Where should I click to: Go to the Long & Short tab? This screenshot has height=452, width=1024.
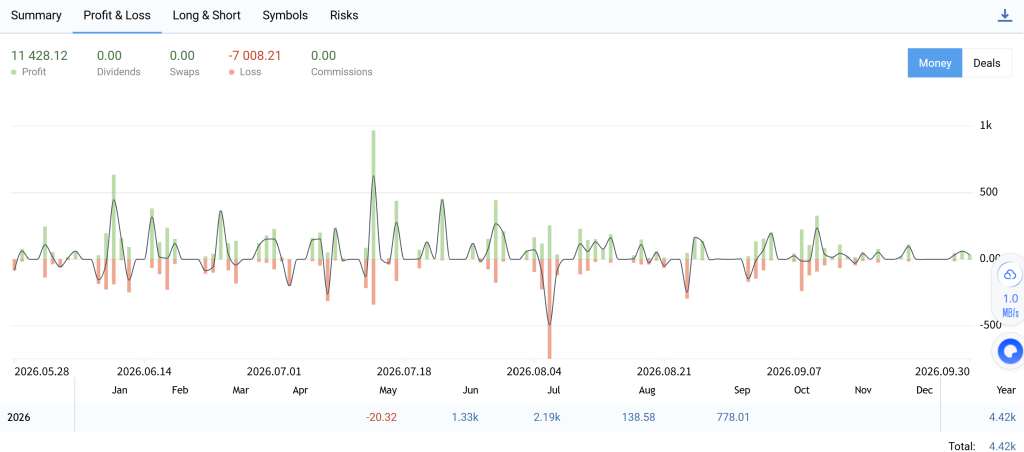(x=206, y=16)
